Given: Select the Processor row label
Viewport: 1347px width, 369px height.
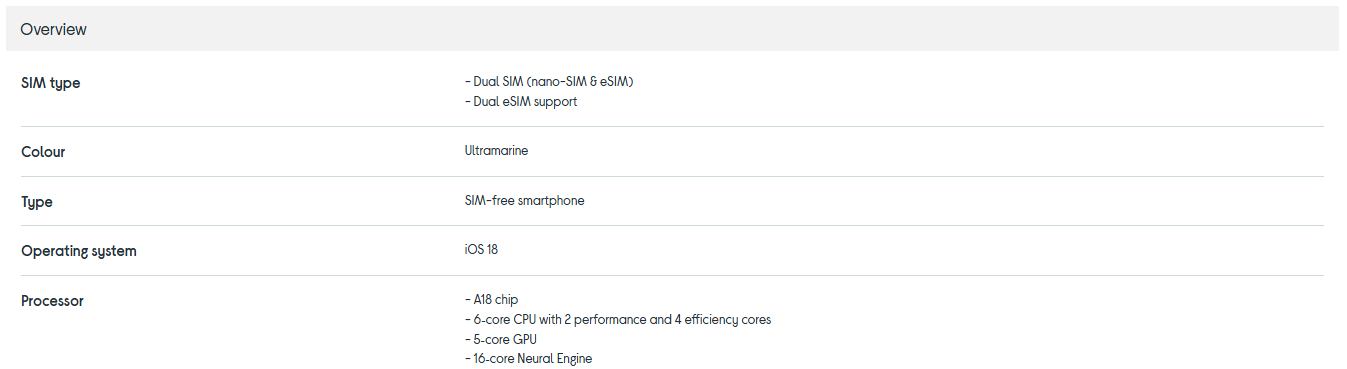Looking at the screenshot, I should click(52, 301).
